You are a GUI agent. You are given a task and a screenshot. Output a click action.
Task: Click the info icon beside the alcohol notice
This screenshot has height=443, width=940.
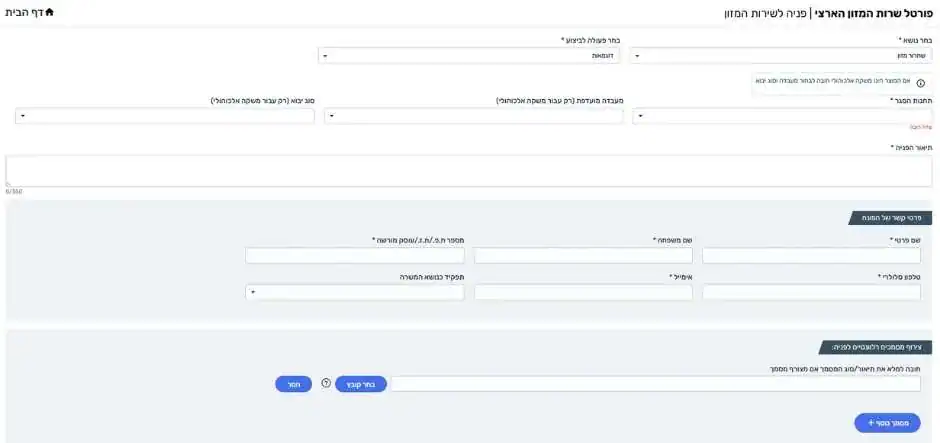click(920, 83)
